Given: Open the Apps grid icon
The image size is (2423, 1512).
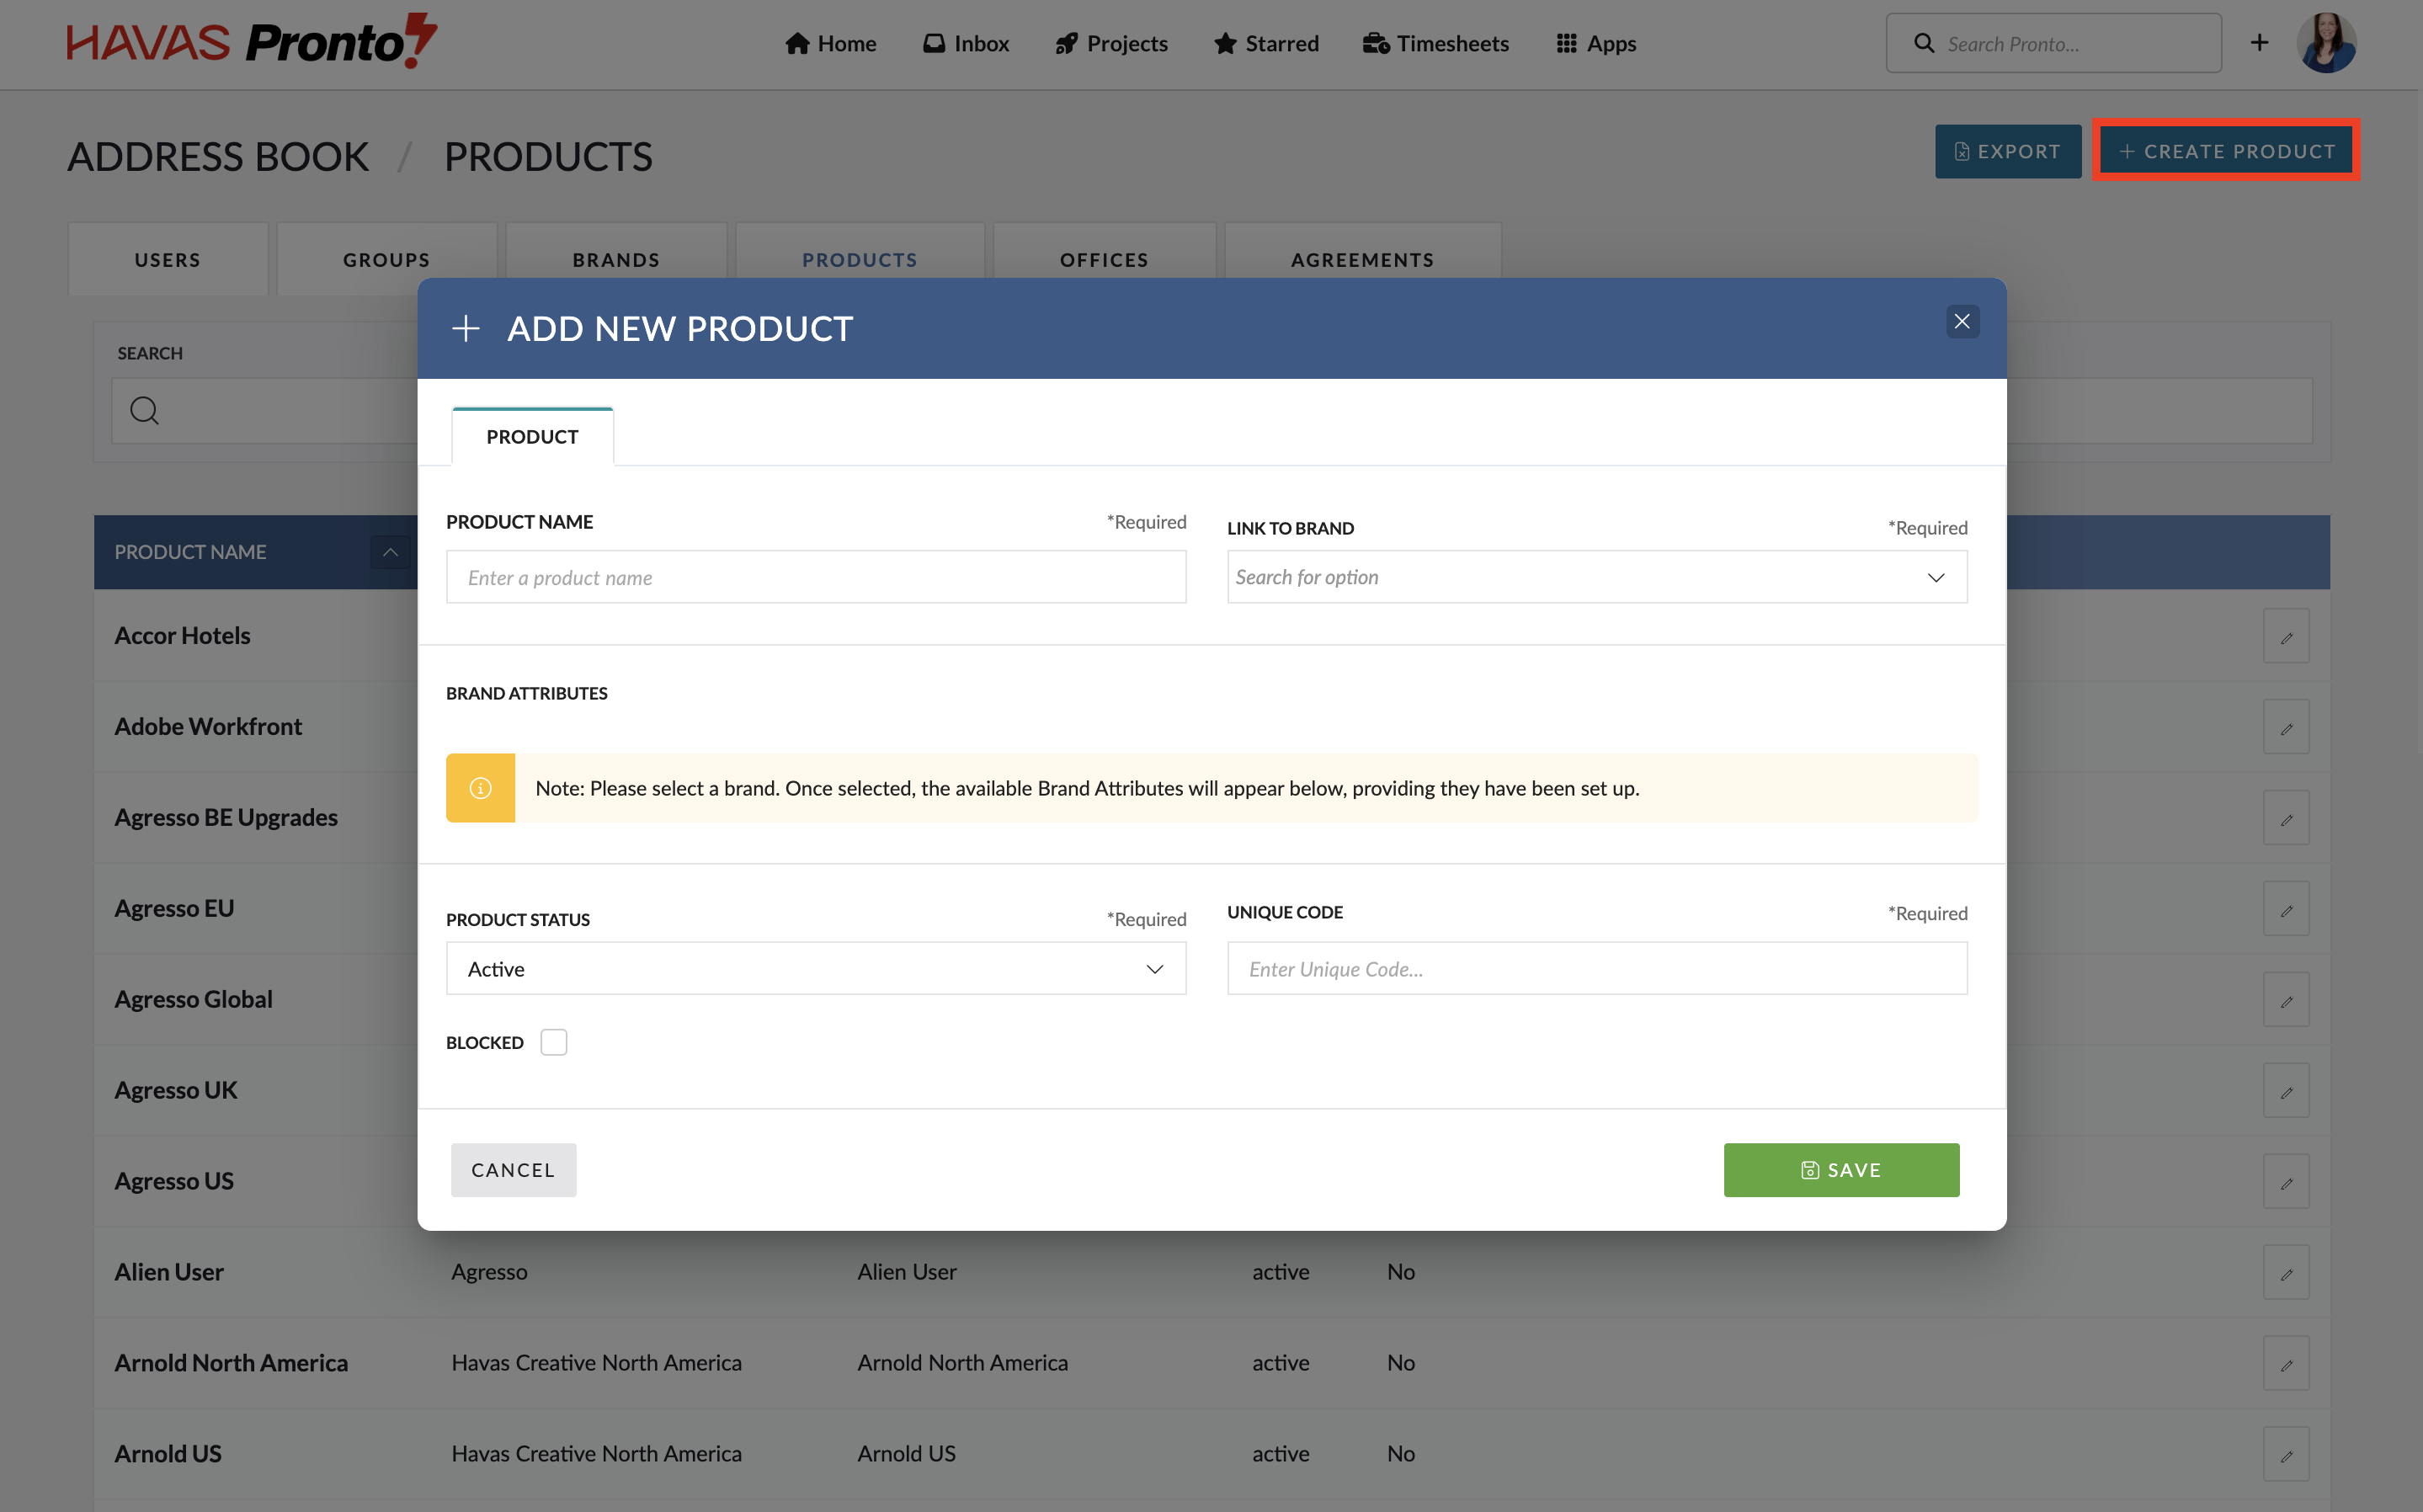Looking at the screenshot, I should point(1566,43).
